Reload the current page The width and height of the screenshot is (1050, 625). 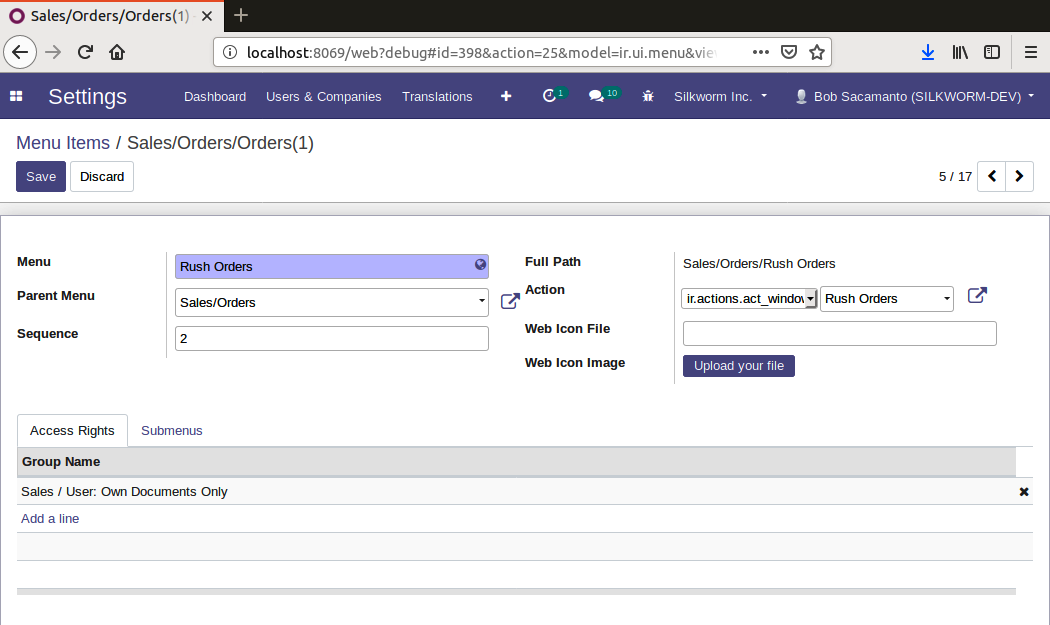(x=85, y=52)
